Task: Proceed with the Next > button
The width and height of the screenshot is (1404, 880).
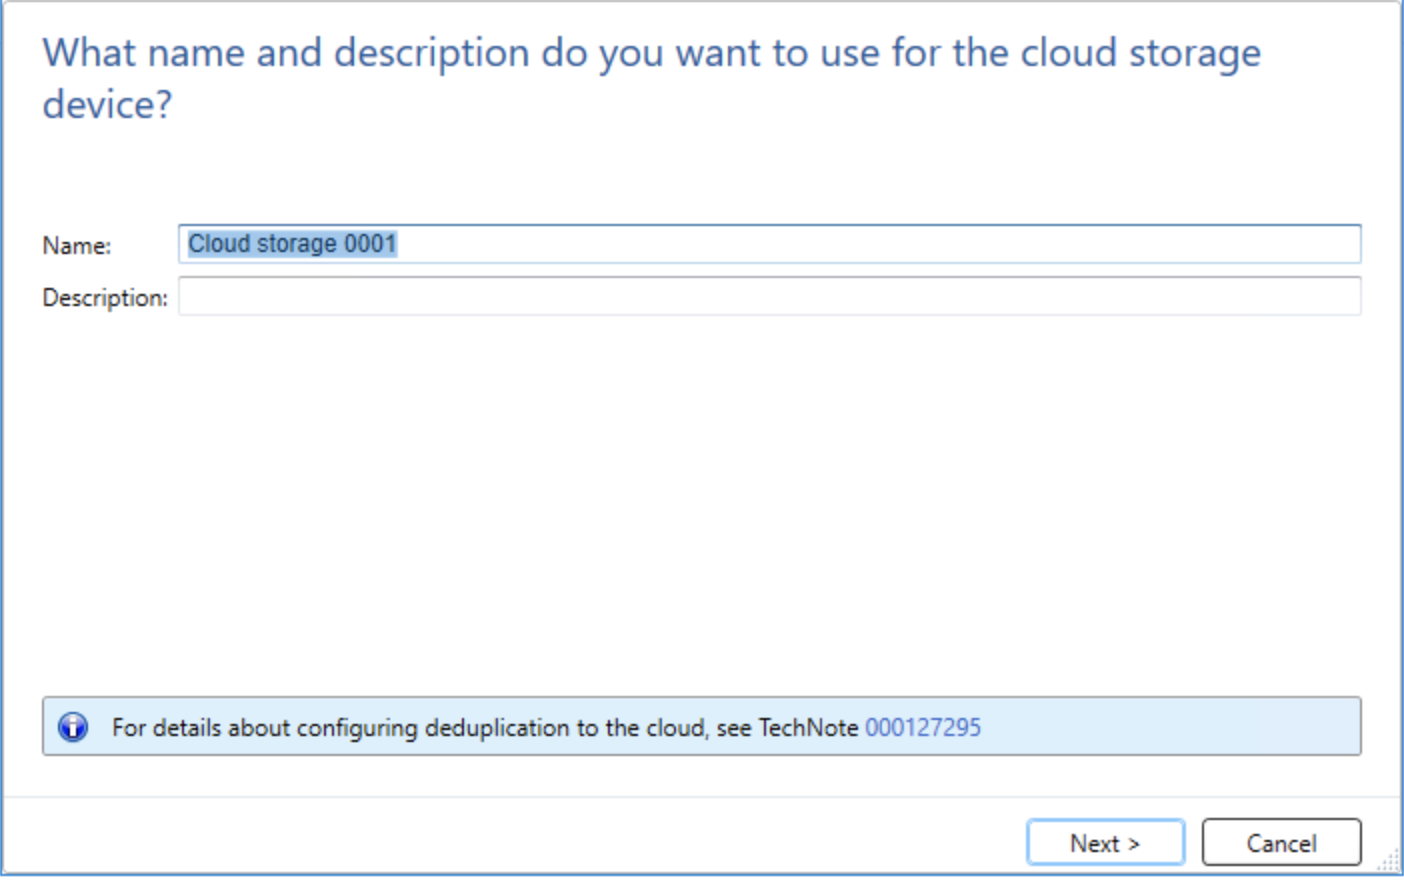Action: point(1105,843)
